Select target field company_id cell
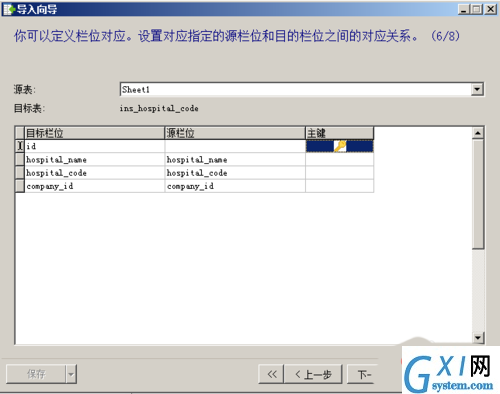Image resolution: width=500 pixels, height=394 pixels. click(x=95, y=186)
